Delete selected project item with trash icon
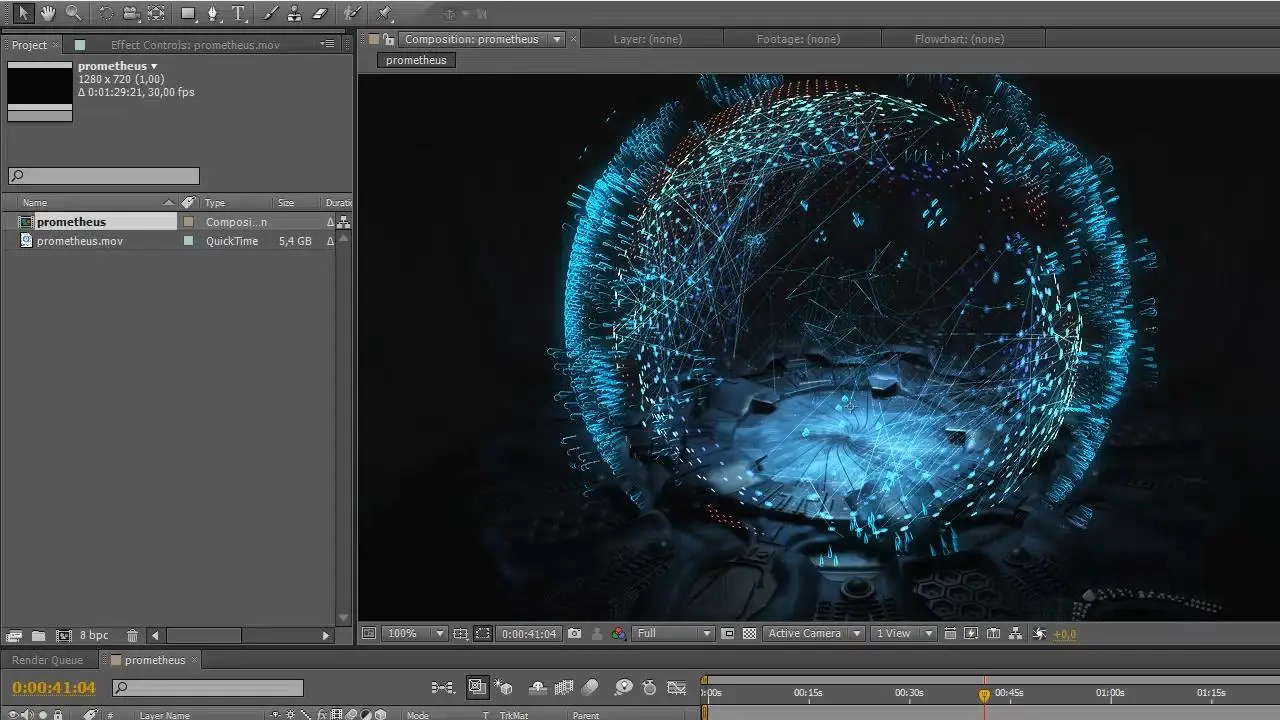Screen dimensions: 1280x720 [x=132, y=635]
